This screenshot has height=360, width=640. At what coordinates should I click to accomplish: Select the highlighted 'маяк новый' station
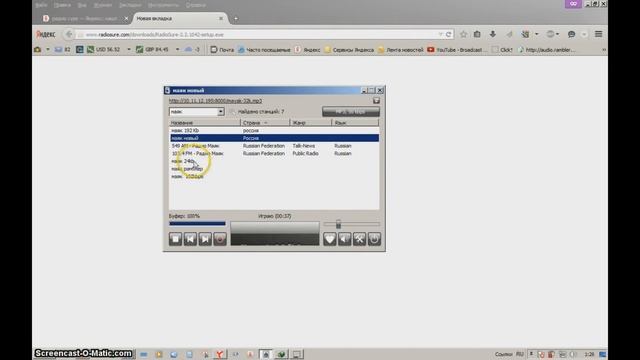click(274, 138)
